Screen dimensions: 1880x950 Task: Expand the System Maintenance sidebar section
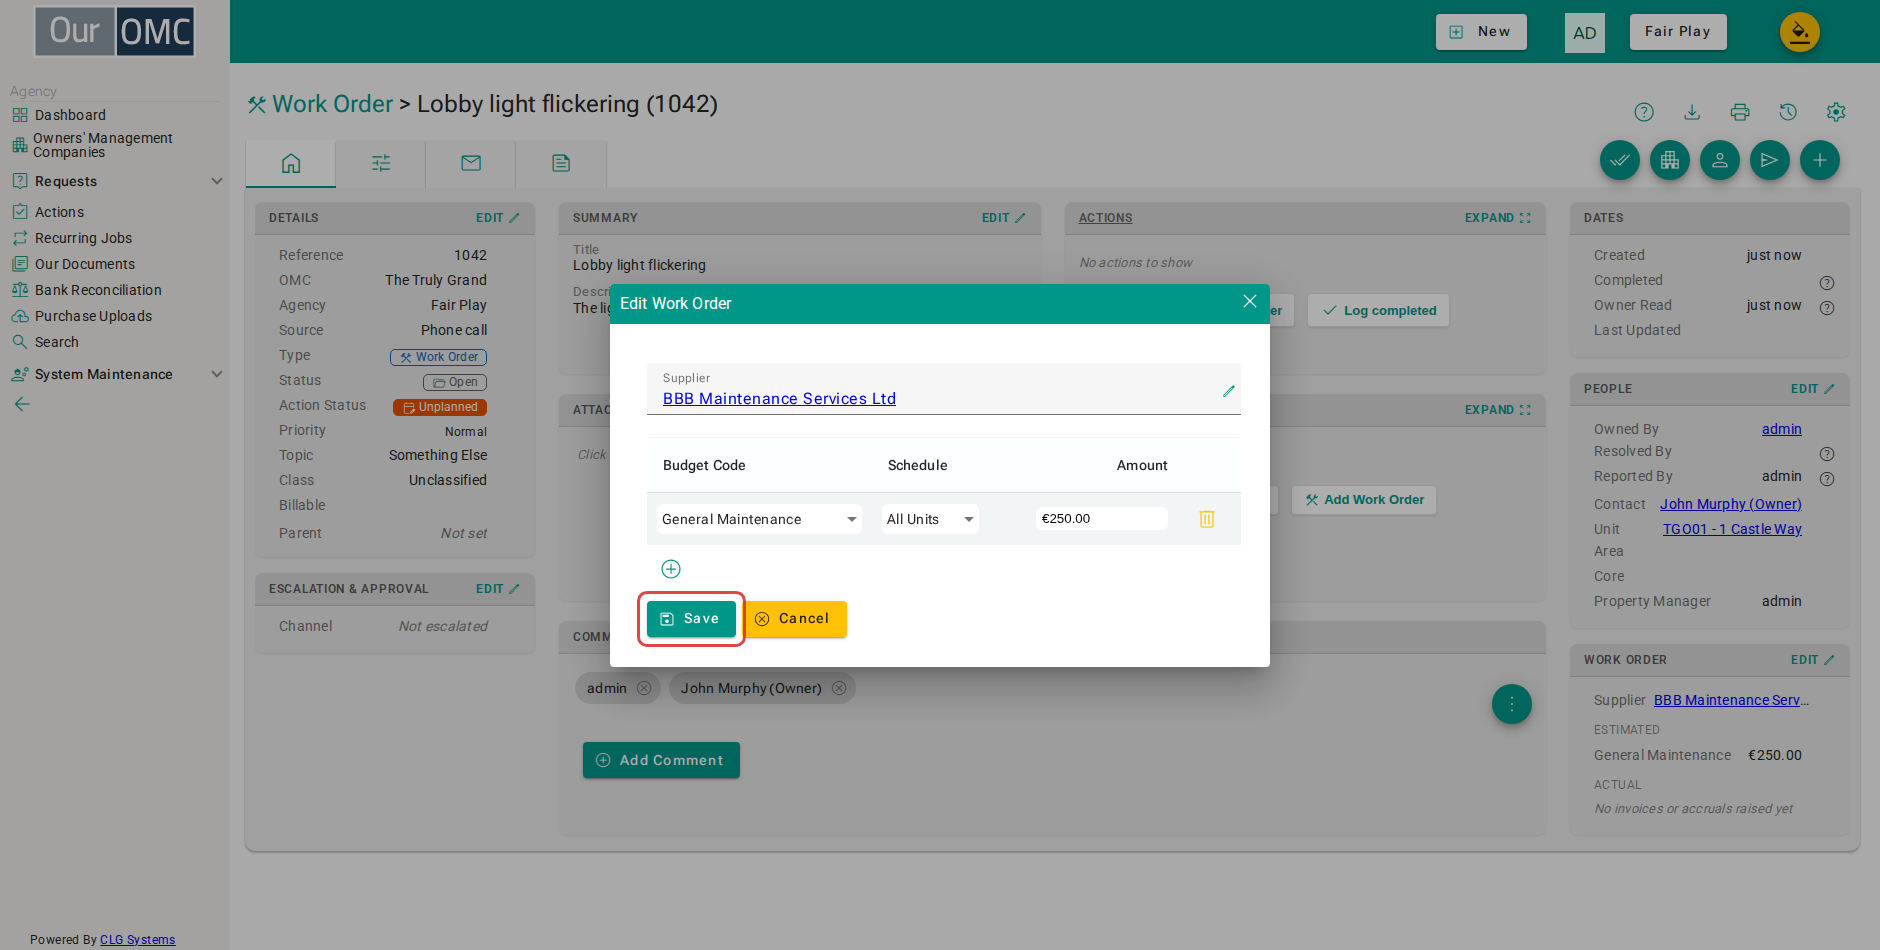coord(216,374)
